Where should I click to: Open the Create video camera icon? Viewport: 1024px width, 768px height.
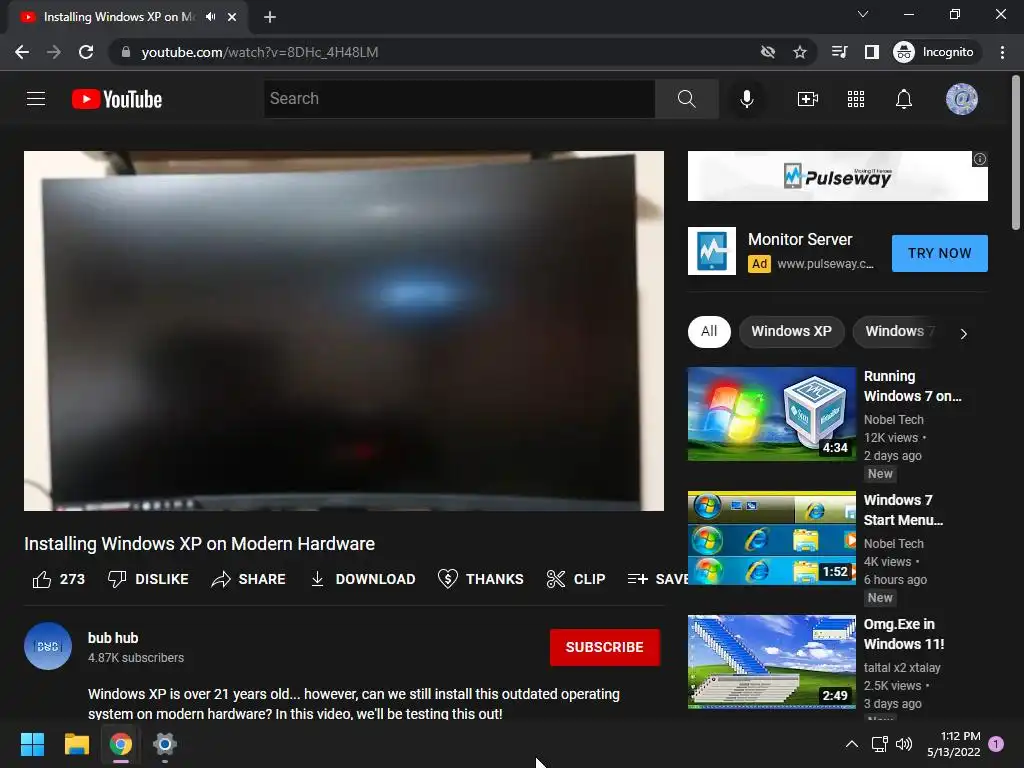pos(808,99)
